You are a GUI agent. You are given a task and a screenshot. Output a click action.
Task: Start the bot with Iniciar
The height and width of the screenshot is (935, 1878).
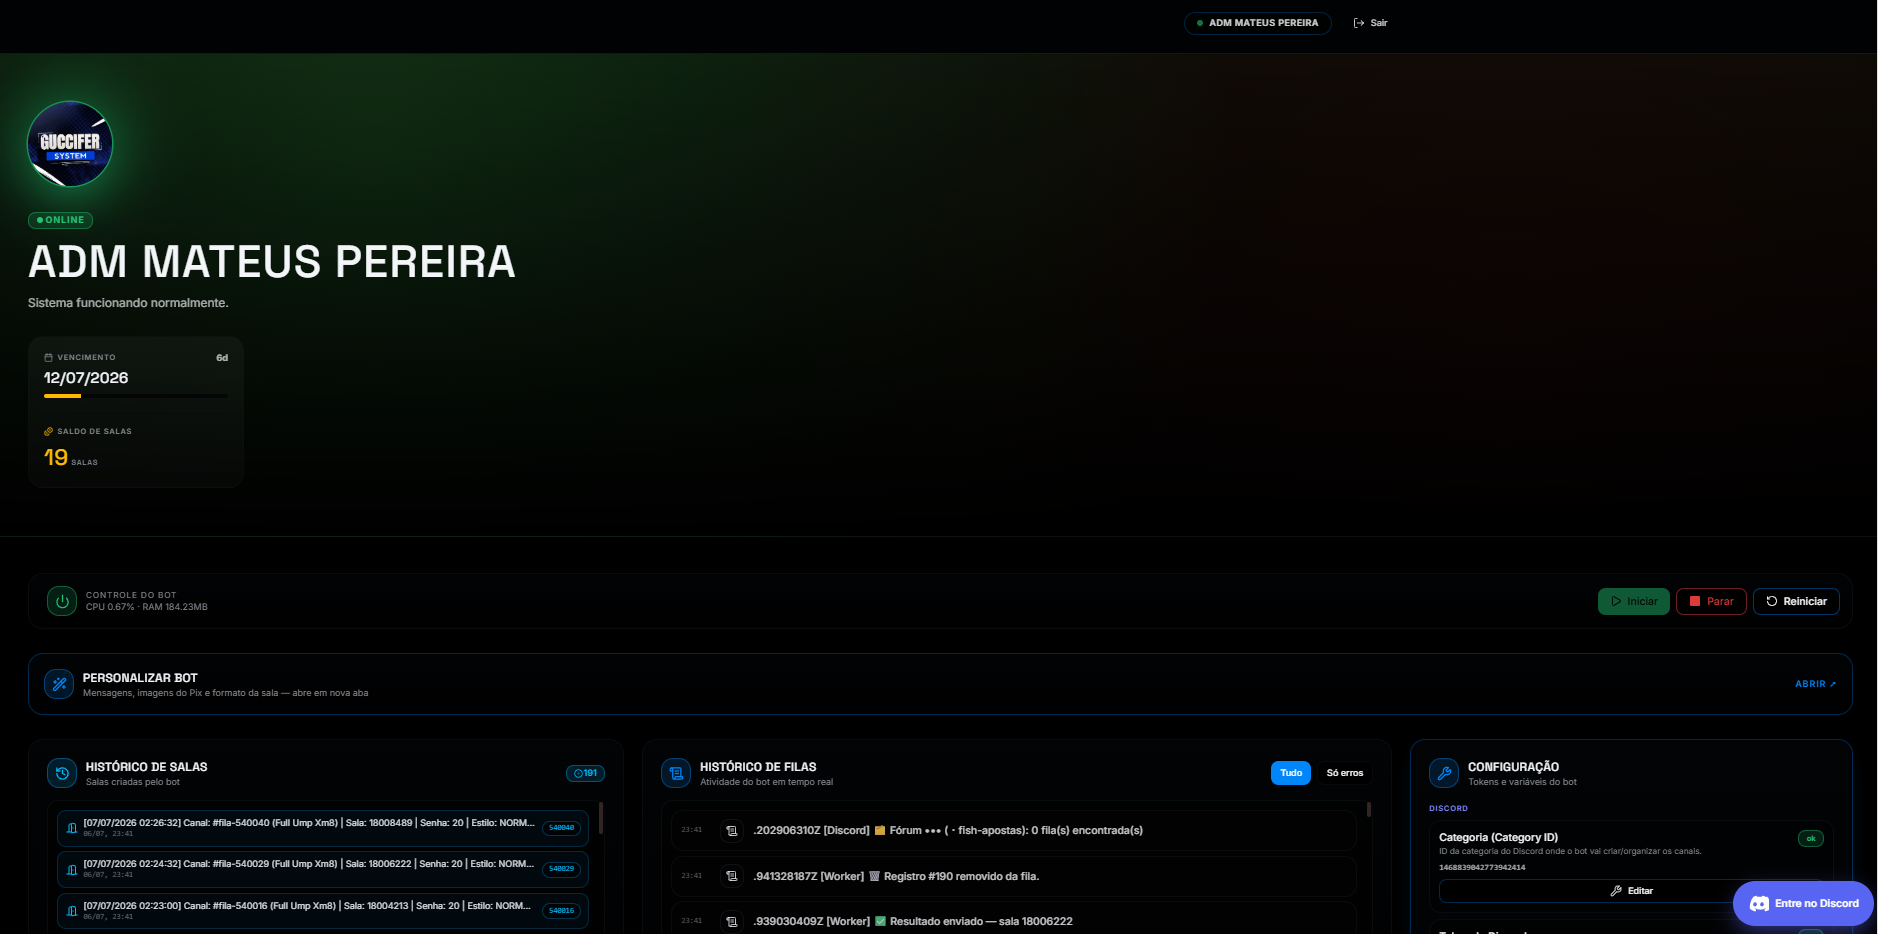pos(1633,601)
